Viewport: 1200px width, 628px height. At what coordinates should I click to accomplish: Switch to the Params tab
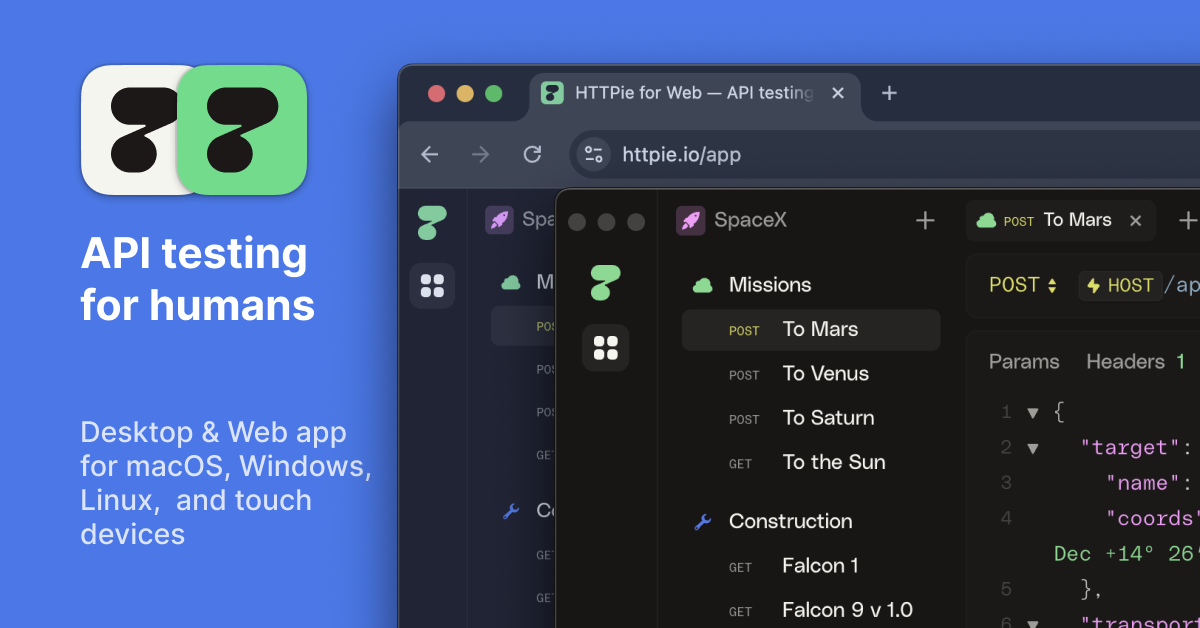coord(1024,361)
